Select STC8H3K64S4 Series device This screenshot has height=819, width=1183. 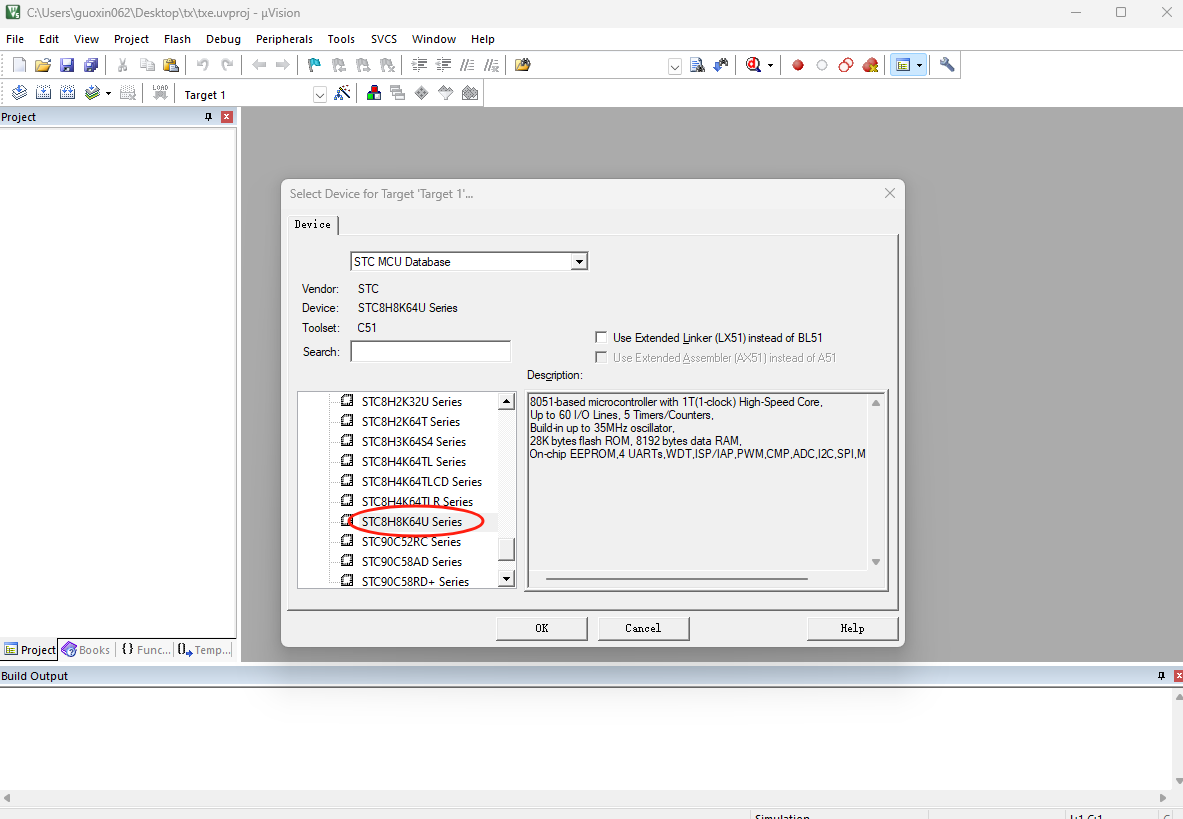pyautogui.click(x=414, y=442)
